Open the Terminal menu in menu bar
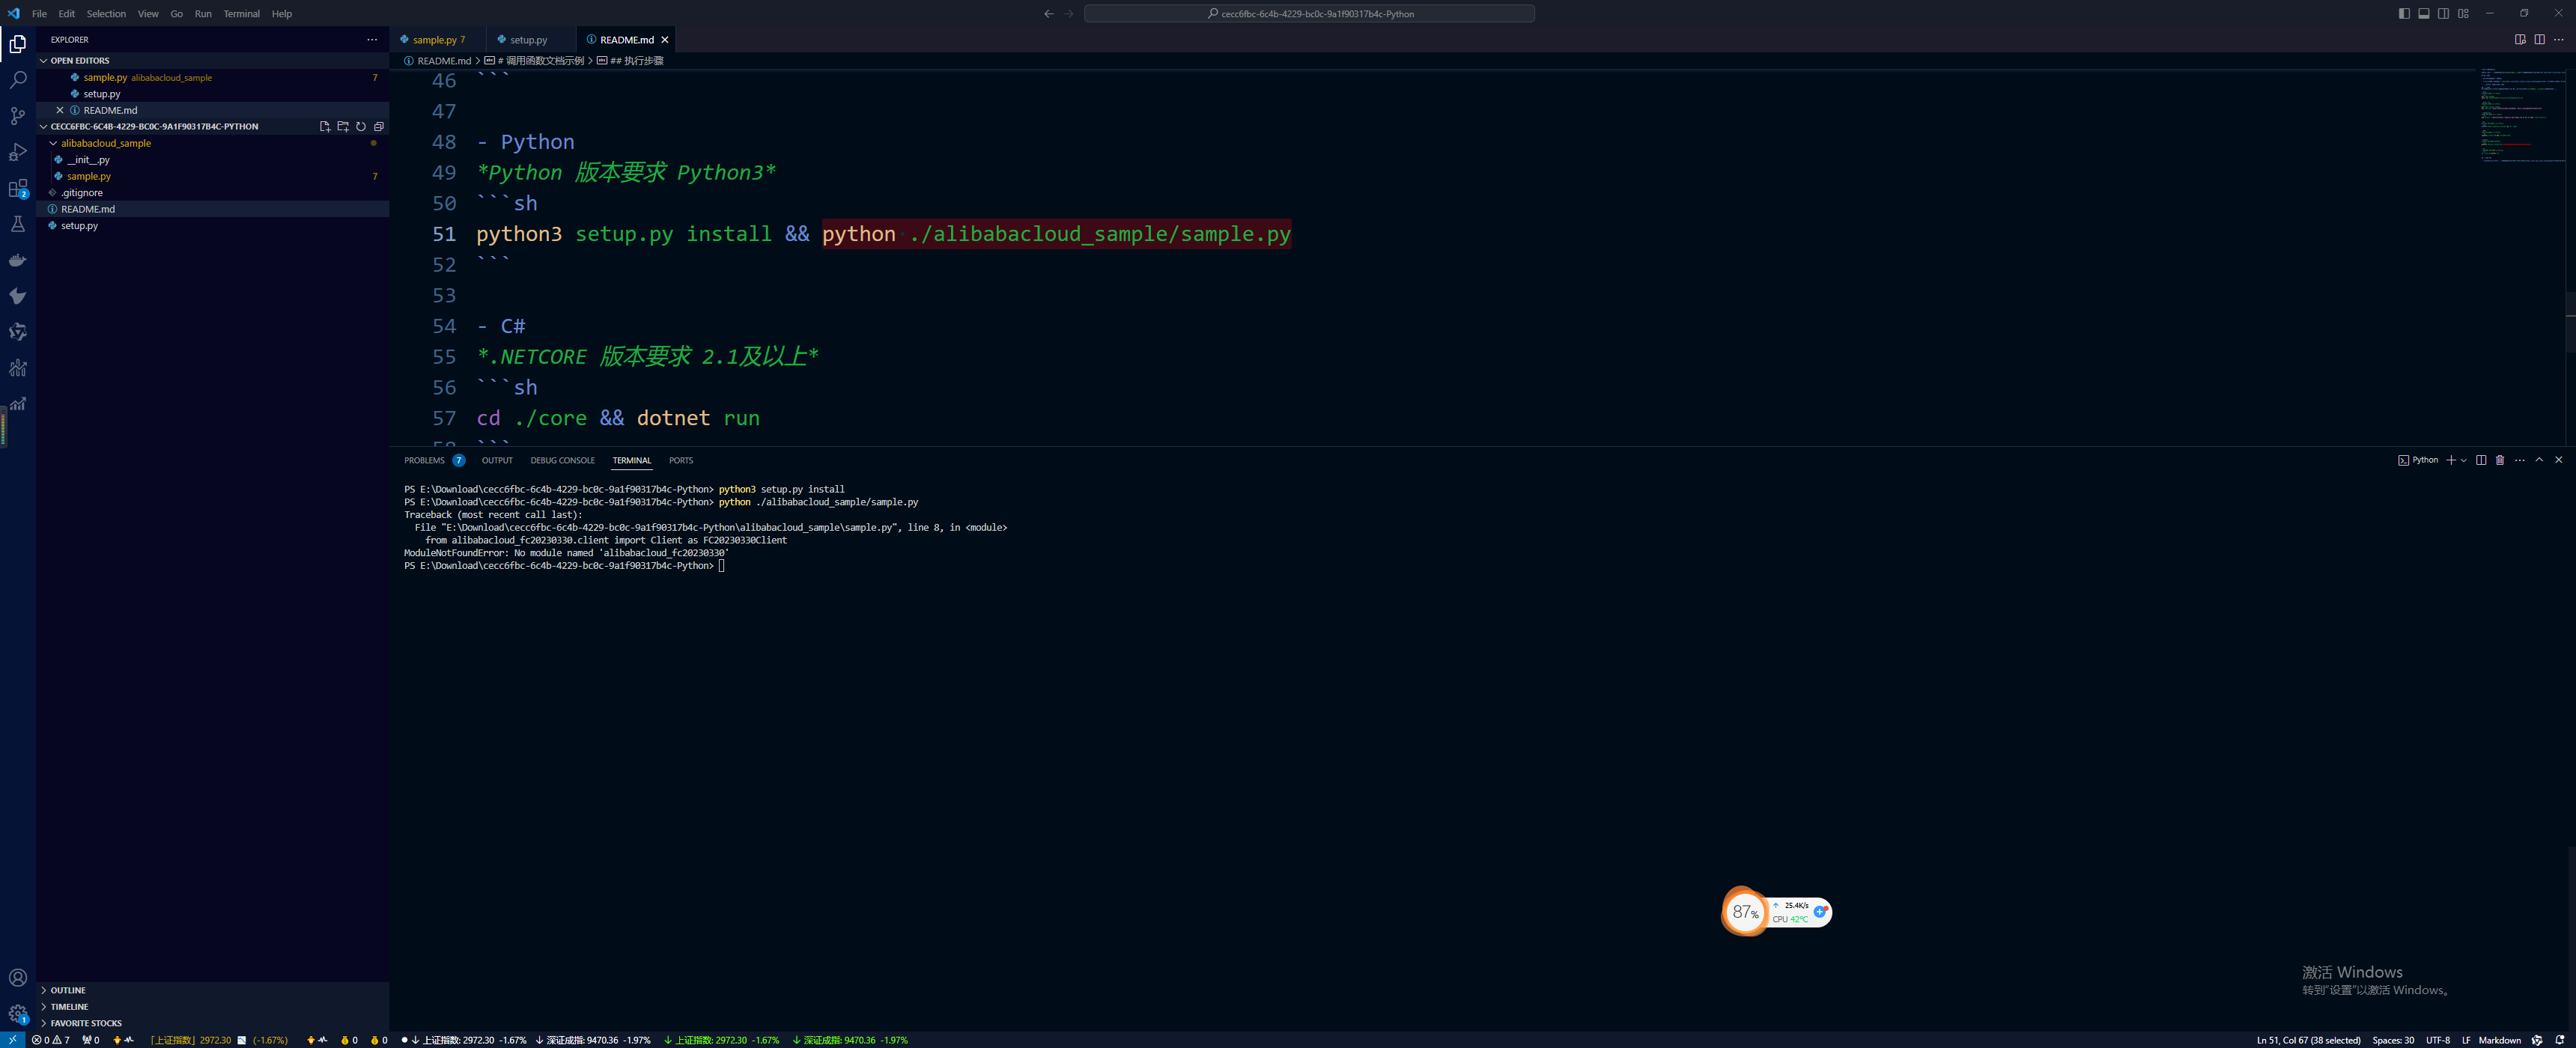The width and height of the screenshot is (2576, 1048). pos(241,14)
